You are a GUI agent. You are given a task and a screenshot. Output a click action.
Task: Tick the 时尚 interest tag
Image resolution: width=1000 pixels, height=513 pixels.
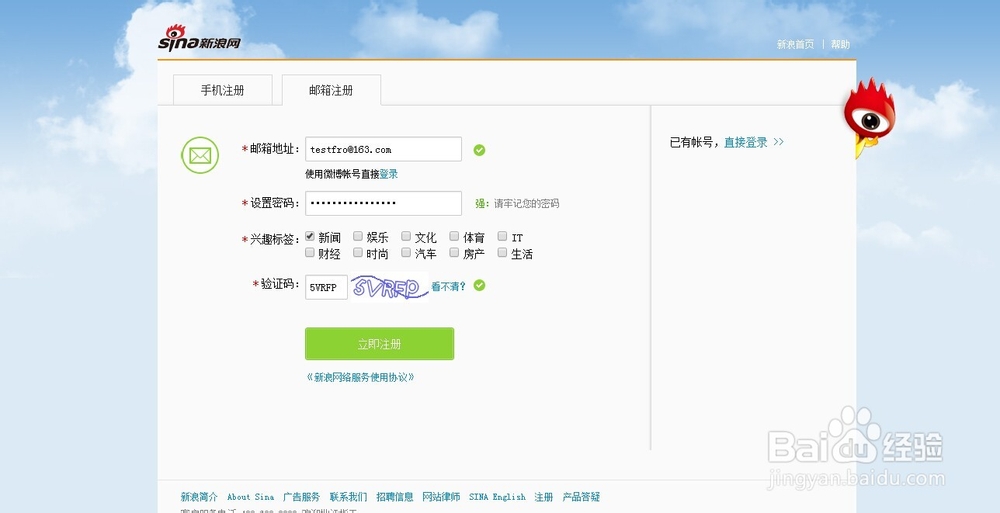tap(358, 253)
